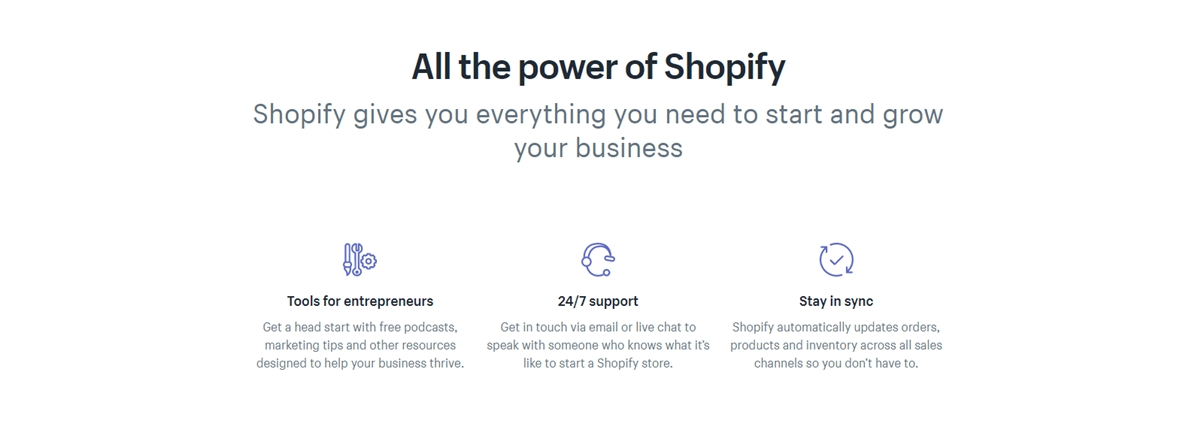Image resolution: width=1200 pixels, height=441 pixels.
Task: Click the gear in the tools icon
Action: coord(369,261)
